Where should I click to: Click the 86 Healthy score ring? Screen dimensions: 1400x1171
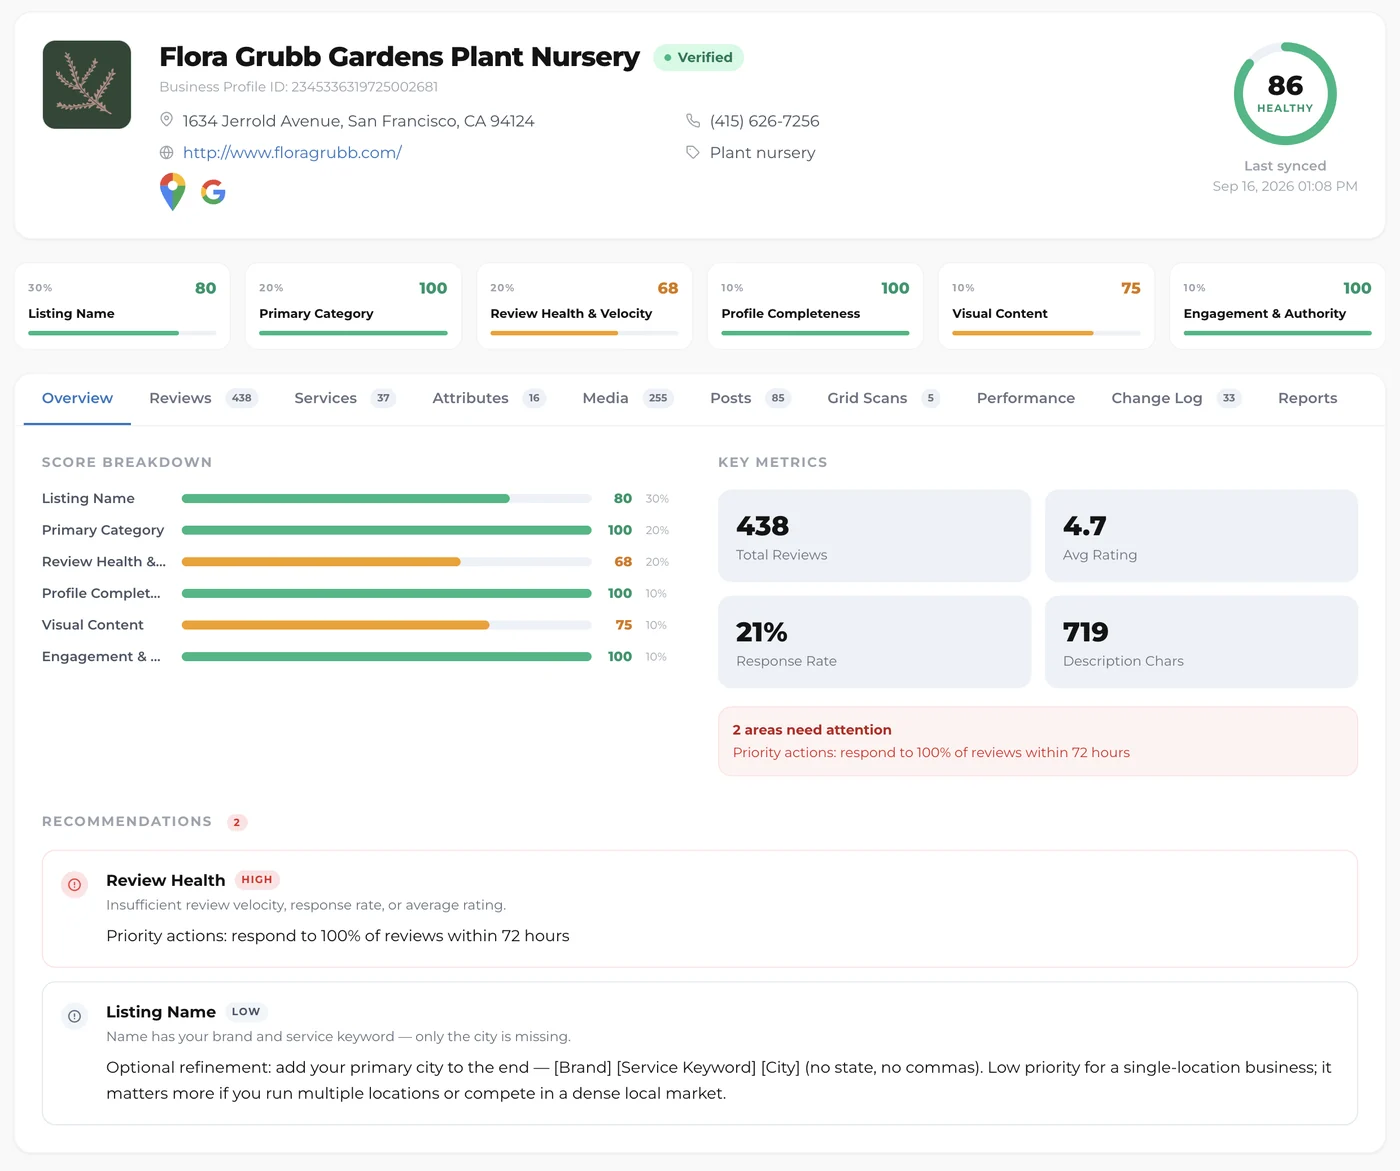click(1285, 93)
